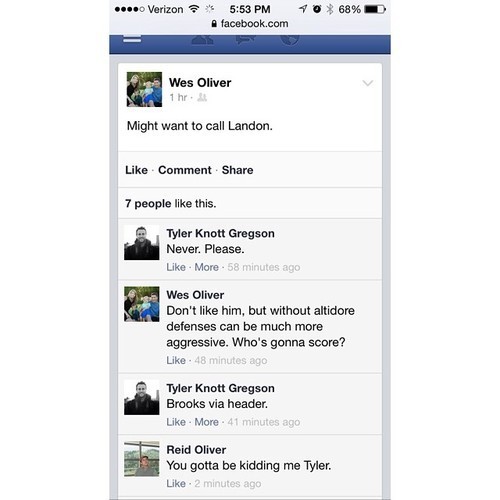The height and width of the screenshot is (500, 500).
Task: Open Tyler Knott Gregson's name on first comment
Action: pyautogui.click(x=220, y=233)
